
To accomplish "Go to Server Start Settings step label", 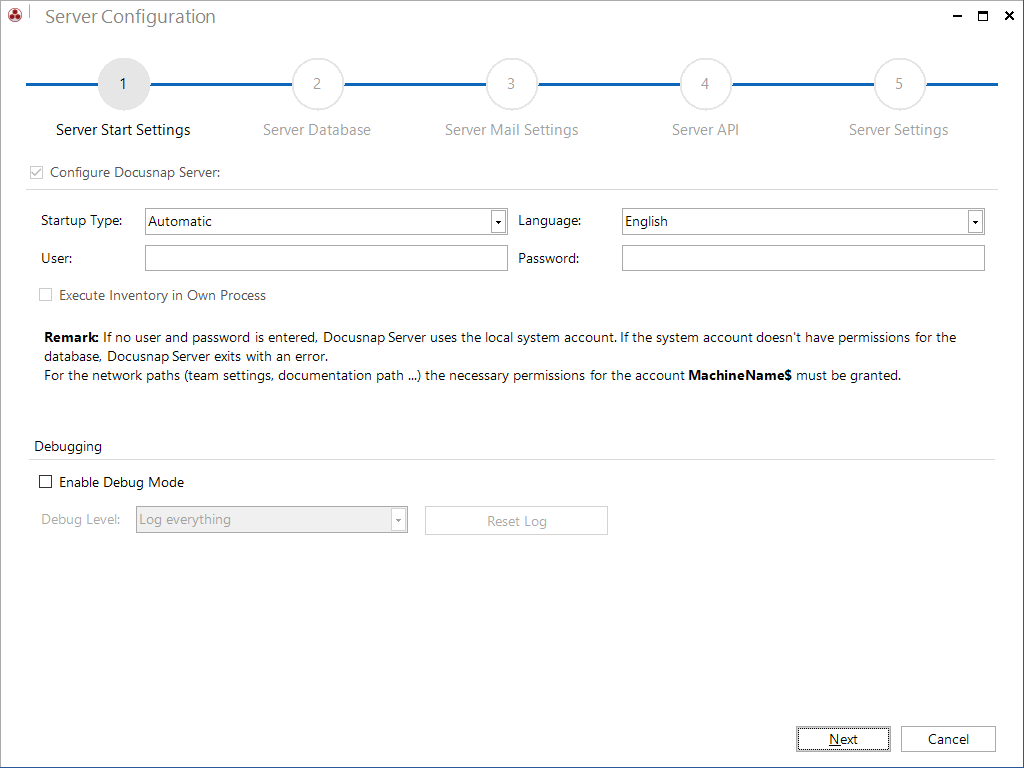I will (123, 130).
